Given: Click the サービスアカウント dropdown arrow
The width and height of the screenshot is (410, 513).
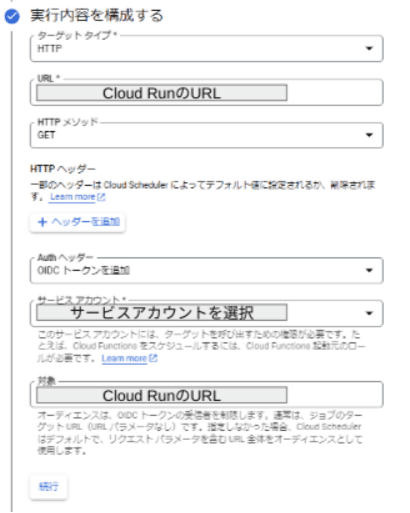Looking at the screenshot, I should pyautogui.click(x=369, y=313).
